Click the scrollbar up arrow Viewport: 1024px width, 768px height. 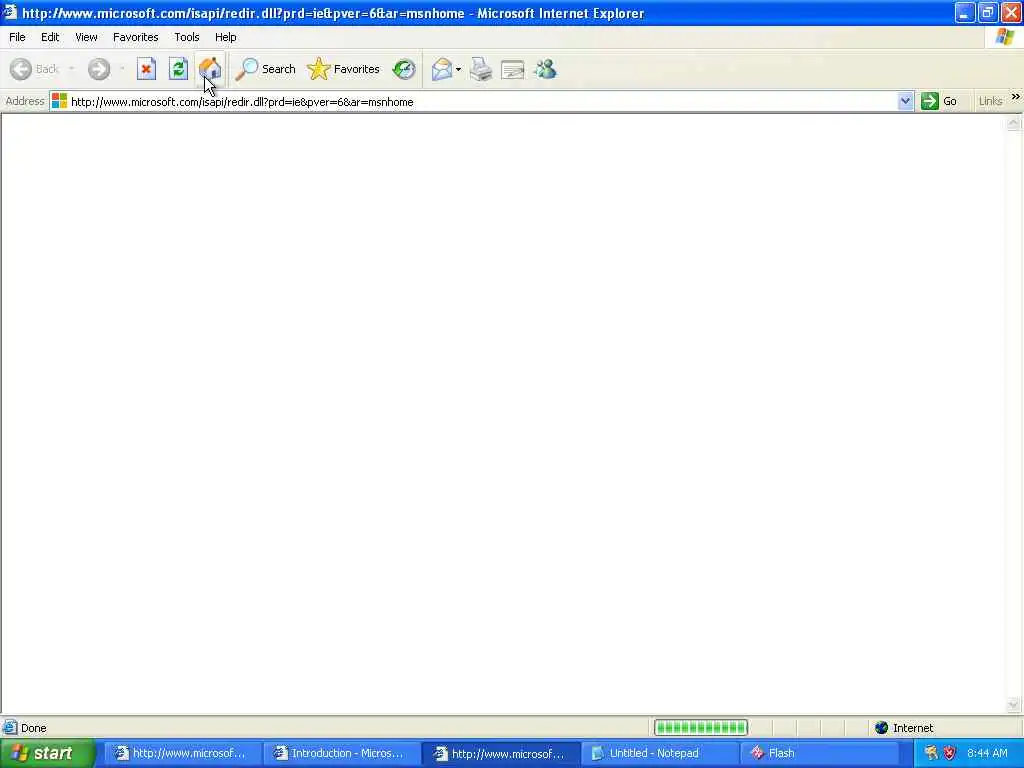point(1013,123)
